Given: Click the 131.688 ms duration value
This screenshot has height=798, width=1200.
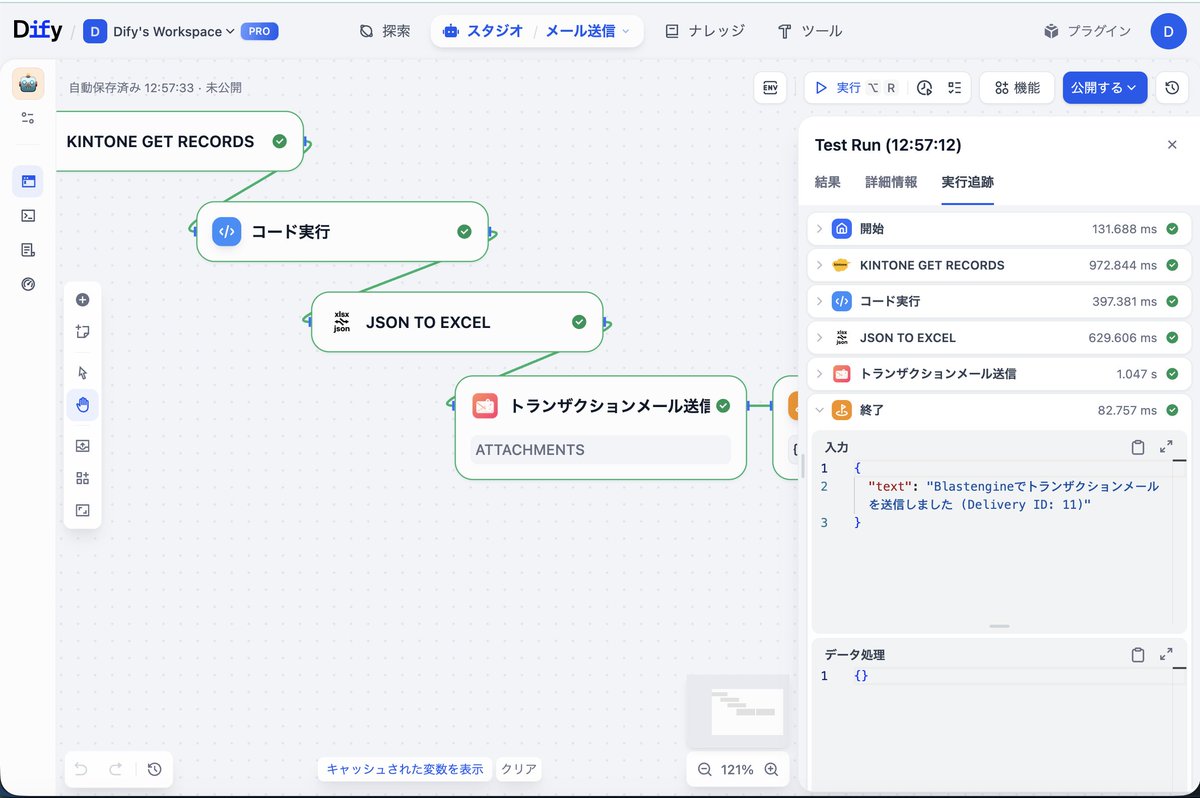Looking at the screenshot, I should tap(1124, 229).
